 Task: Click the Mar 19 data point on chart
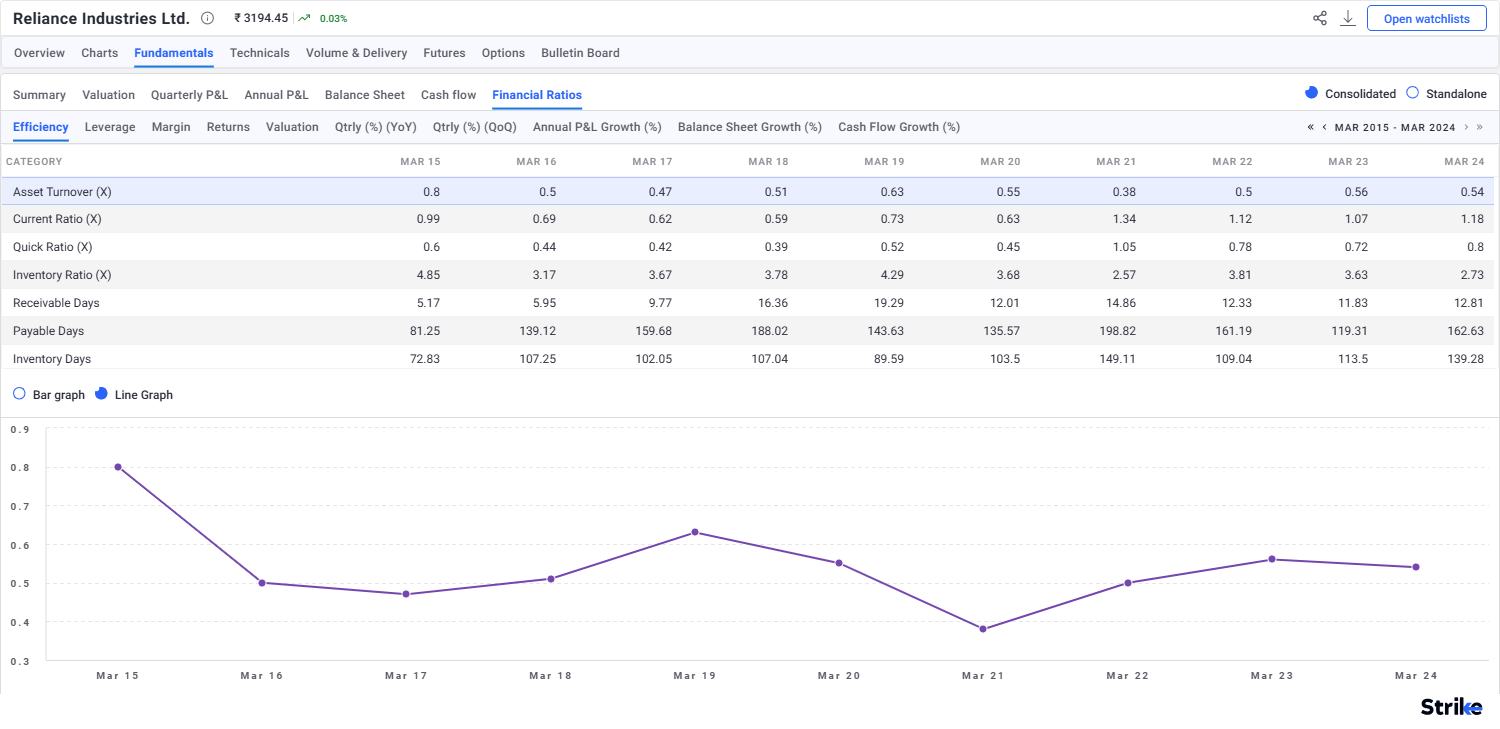pyautogui.click(x=695, y=532)
